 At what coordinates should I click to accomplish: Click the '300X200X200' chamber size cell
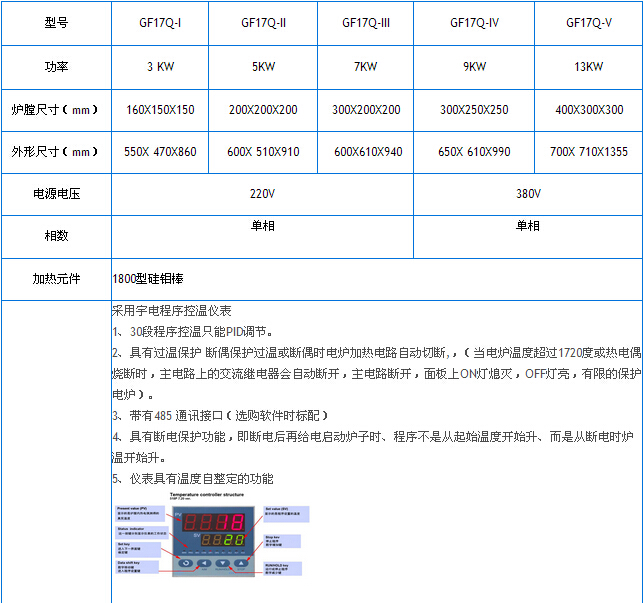(366, 110)
